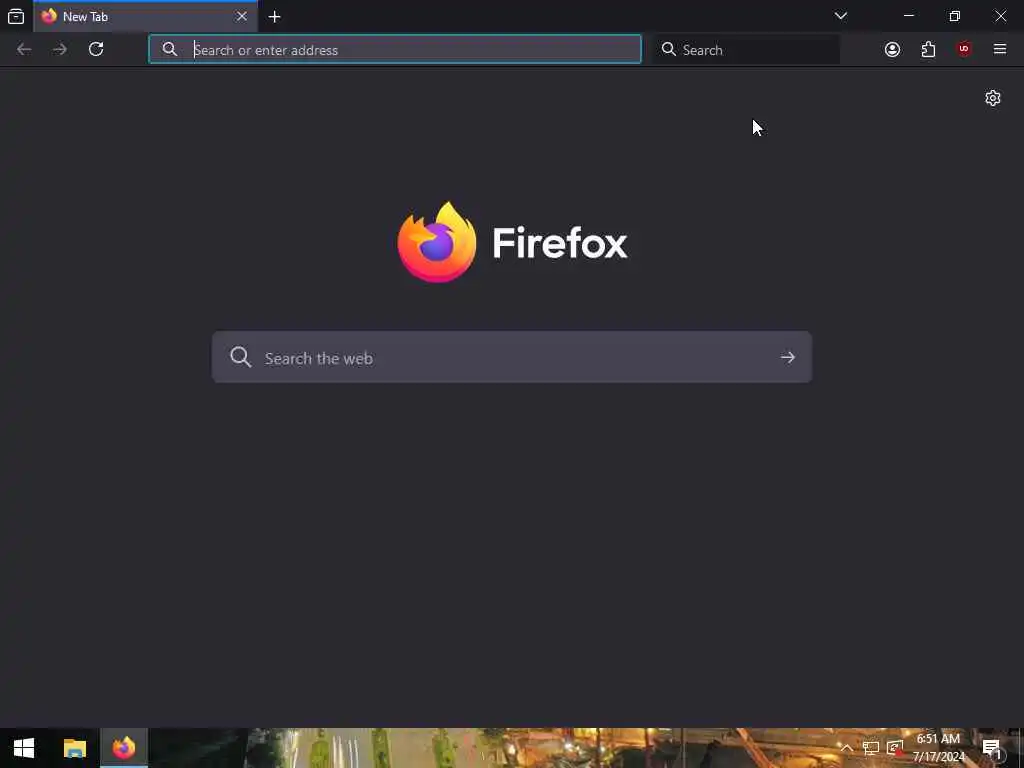This screenshot has height=768, width=1024.
Task: Open the Firefox application hamburger menu
Action: tap(1000, 49)
